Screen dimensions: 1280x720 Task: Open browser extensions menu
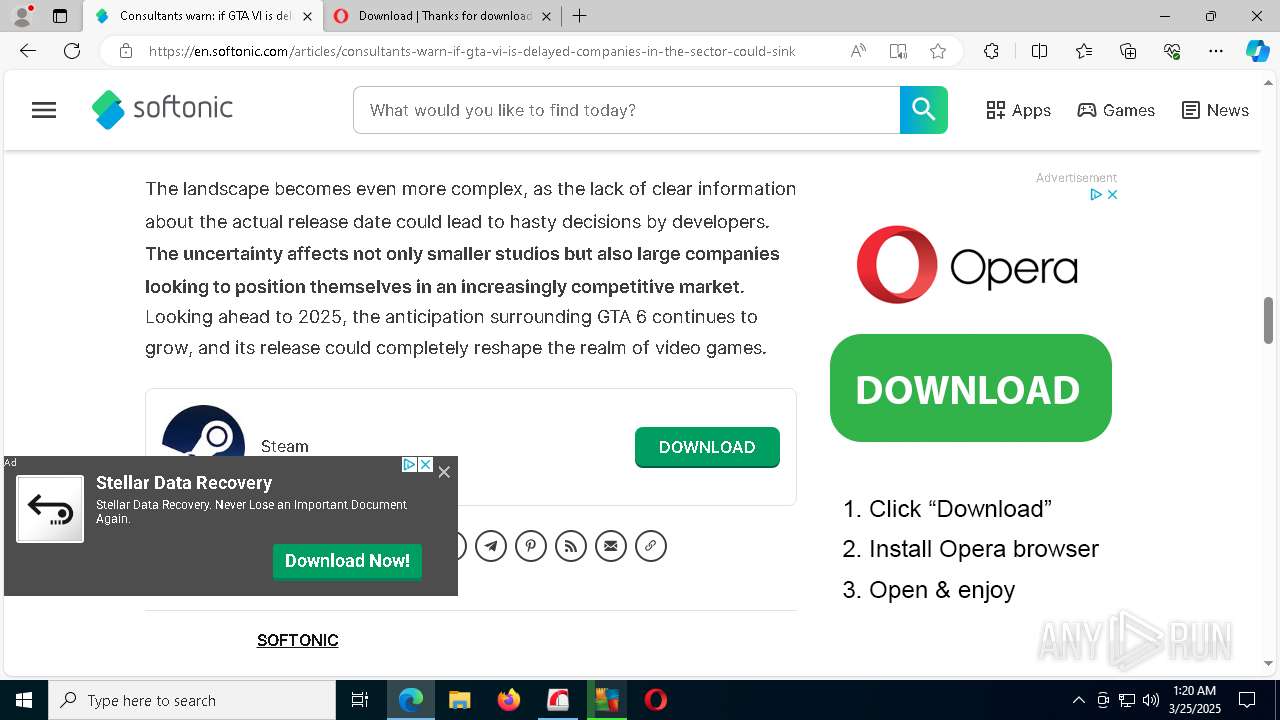[x=991, y=51]
